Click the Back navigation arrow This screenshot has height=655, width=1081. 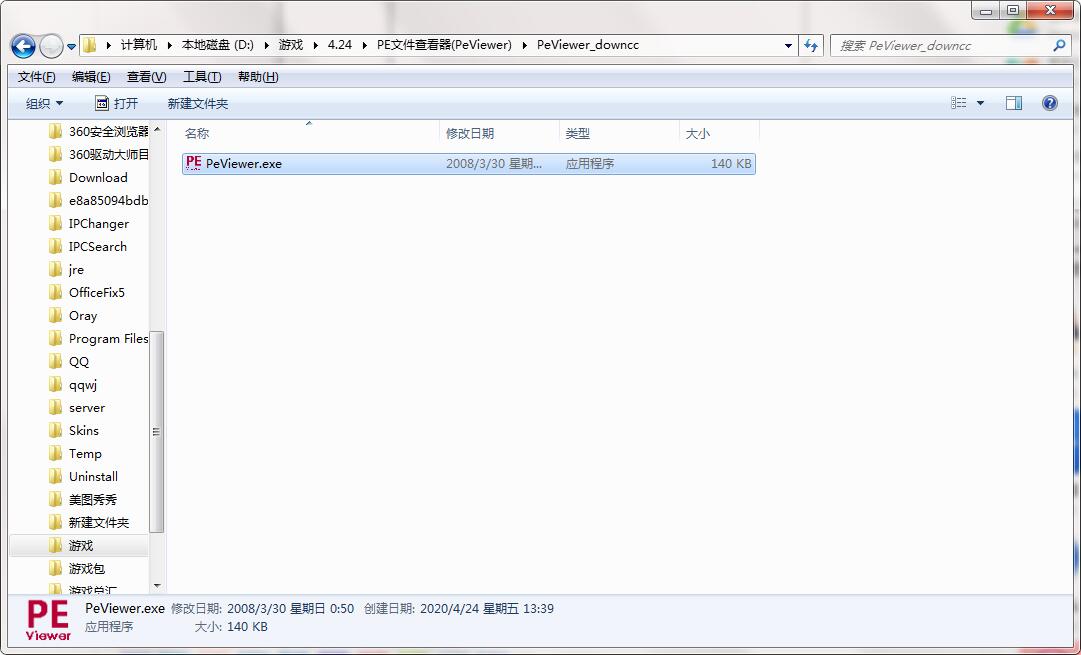tap(22, 45)
